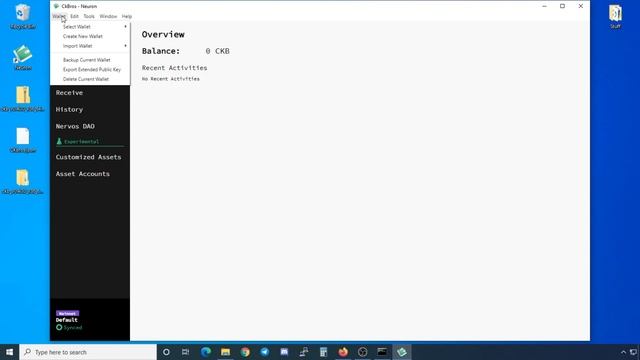Open Asset Accounts in sidebar

(x=83, y=173)
